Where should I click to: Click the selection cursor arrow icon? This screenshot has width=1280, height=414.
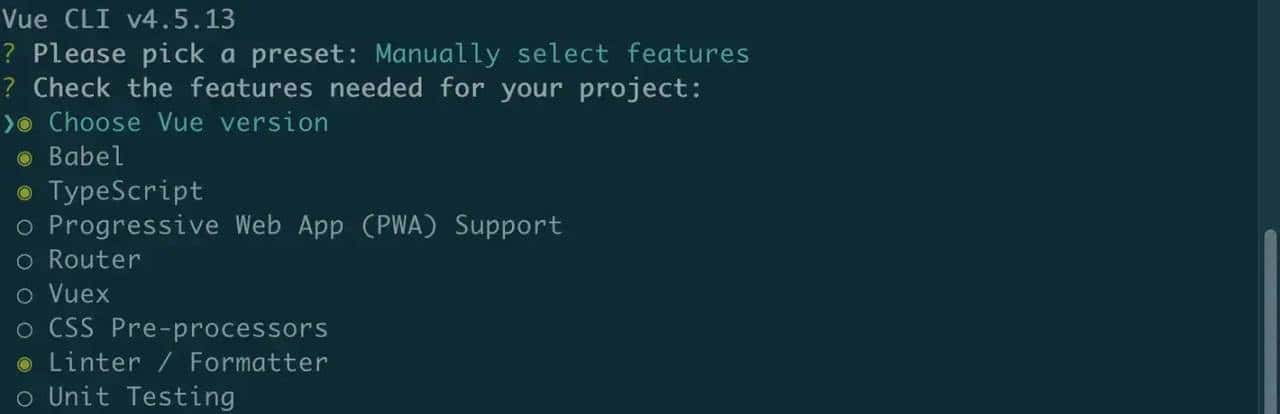click(x=8, y=123)
